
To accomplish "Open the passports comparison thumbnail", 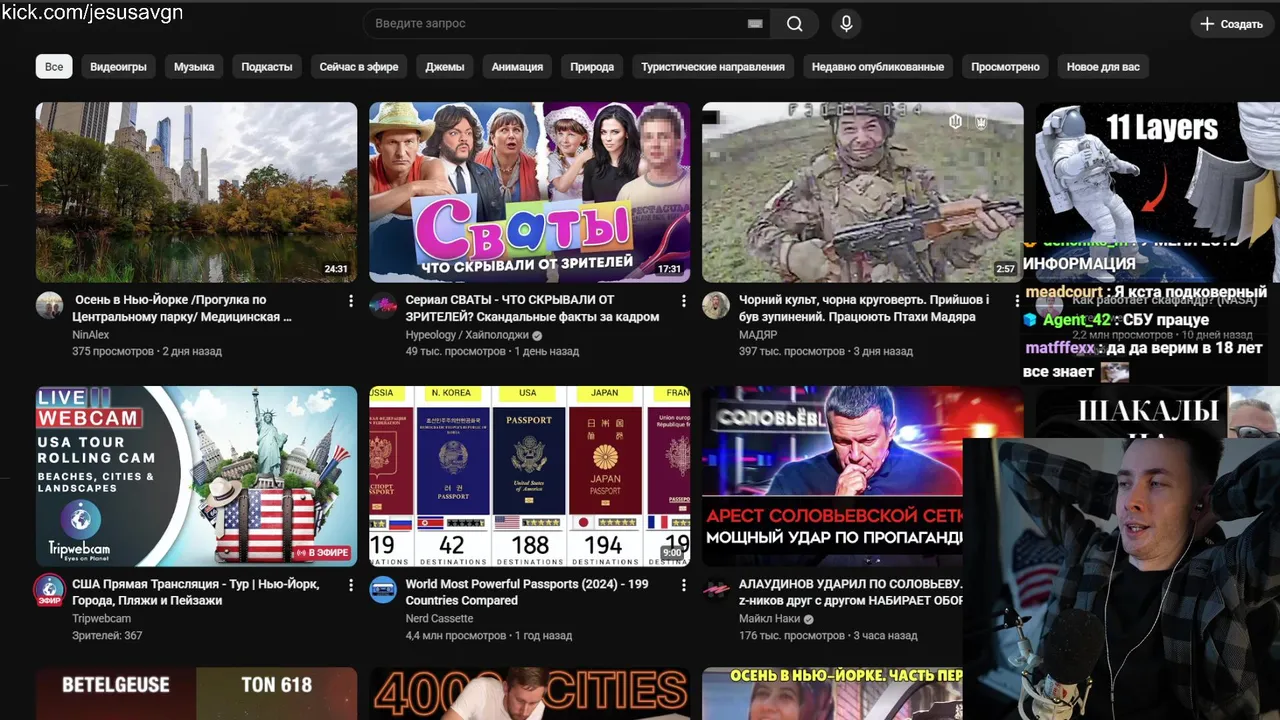I will 529,476.
